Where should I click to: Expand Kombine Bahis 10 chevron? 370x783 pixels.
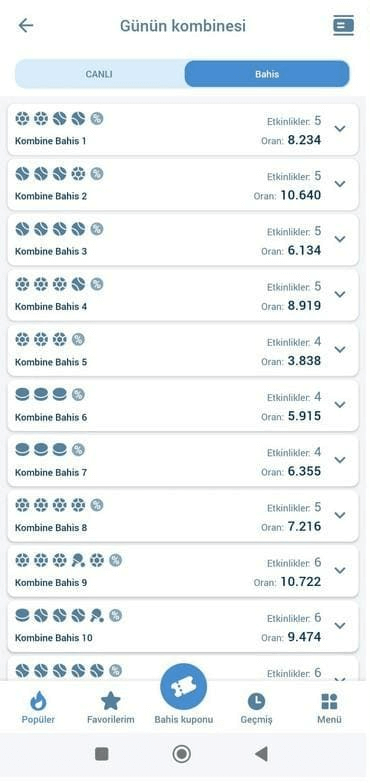tap(340, 625)
